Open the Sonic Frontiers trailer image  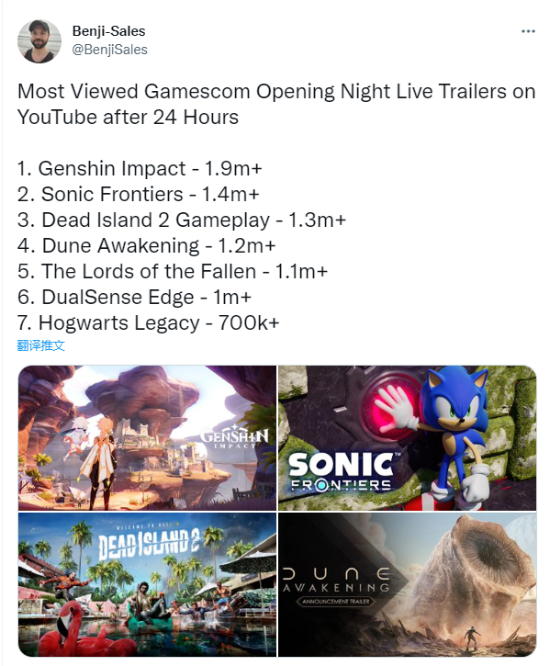[x=407, y=438]
